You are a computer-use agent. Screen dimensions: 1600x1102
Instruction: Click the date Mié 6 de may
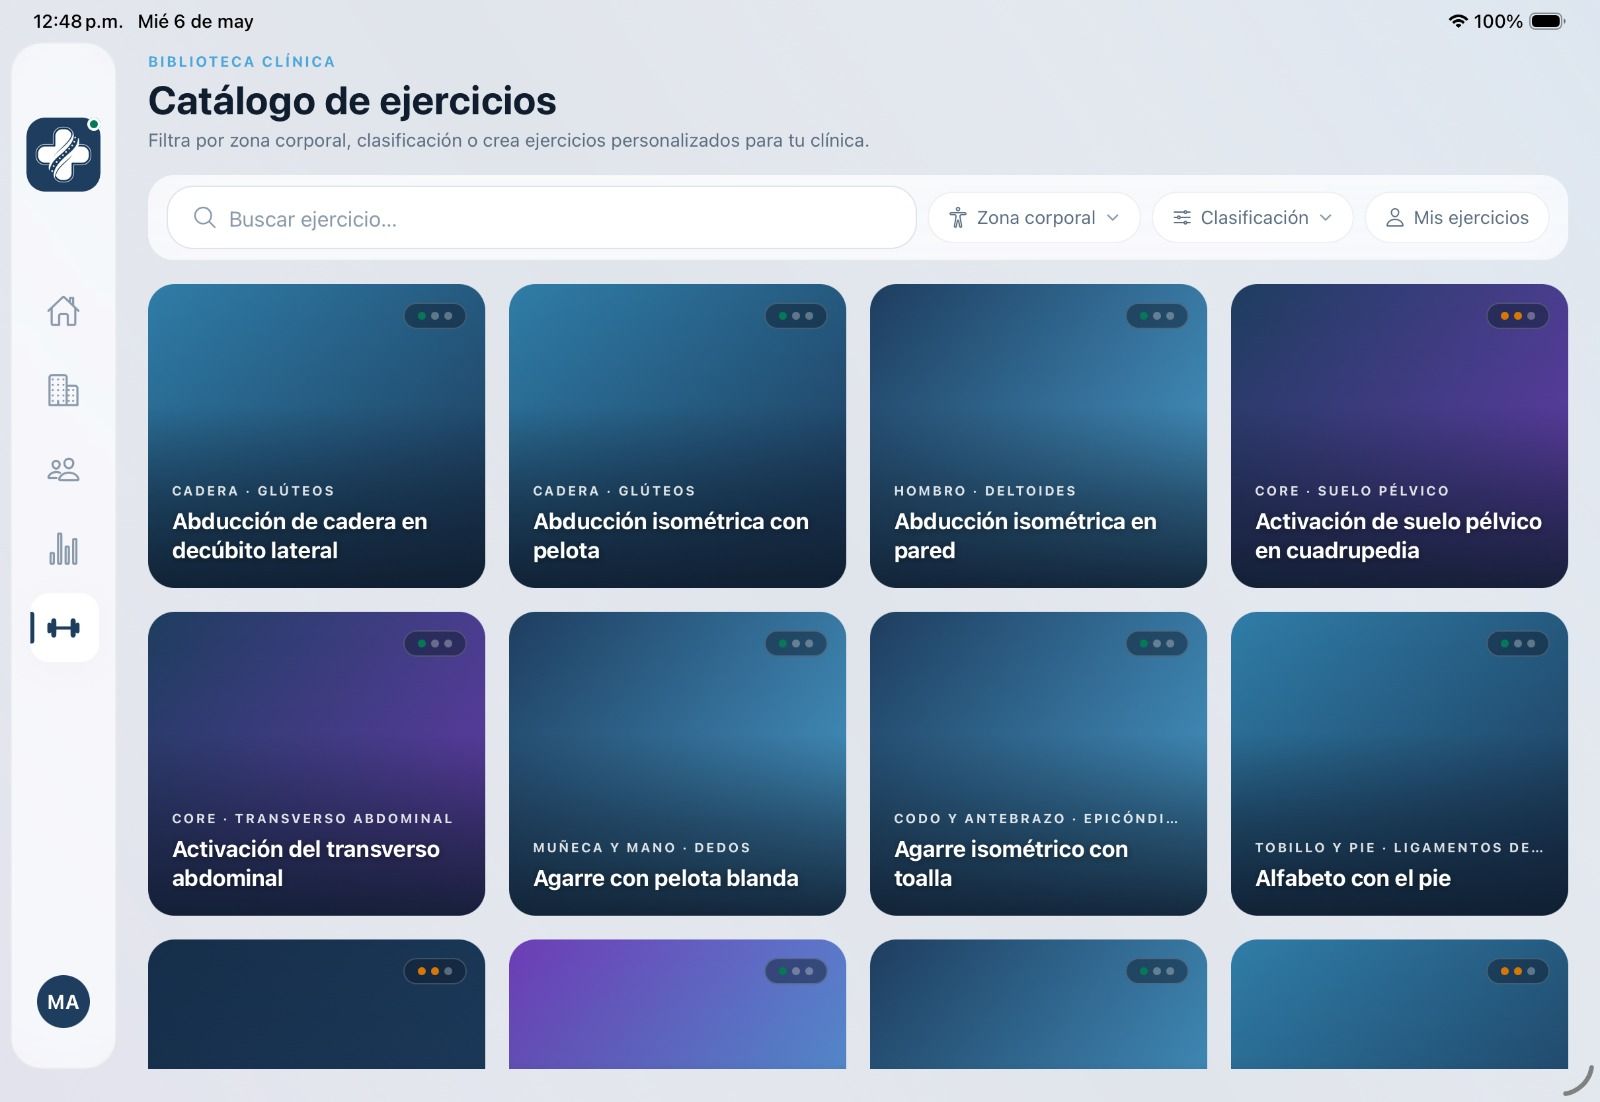196,21
